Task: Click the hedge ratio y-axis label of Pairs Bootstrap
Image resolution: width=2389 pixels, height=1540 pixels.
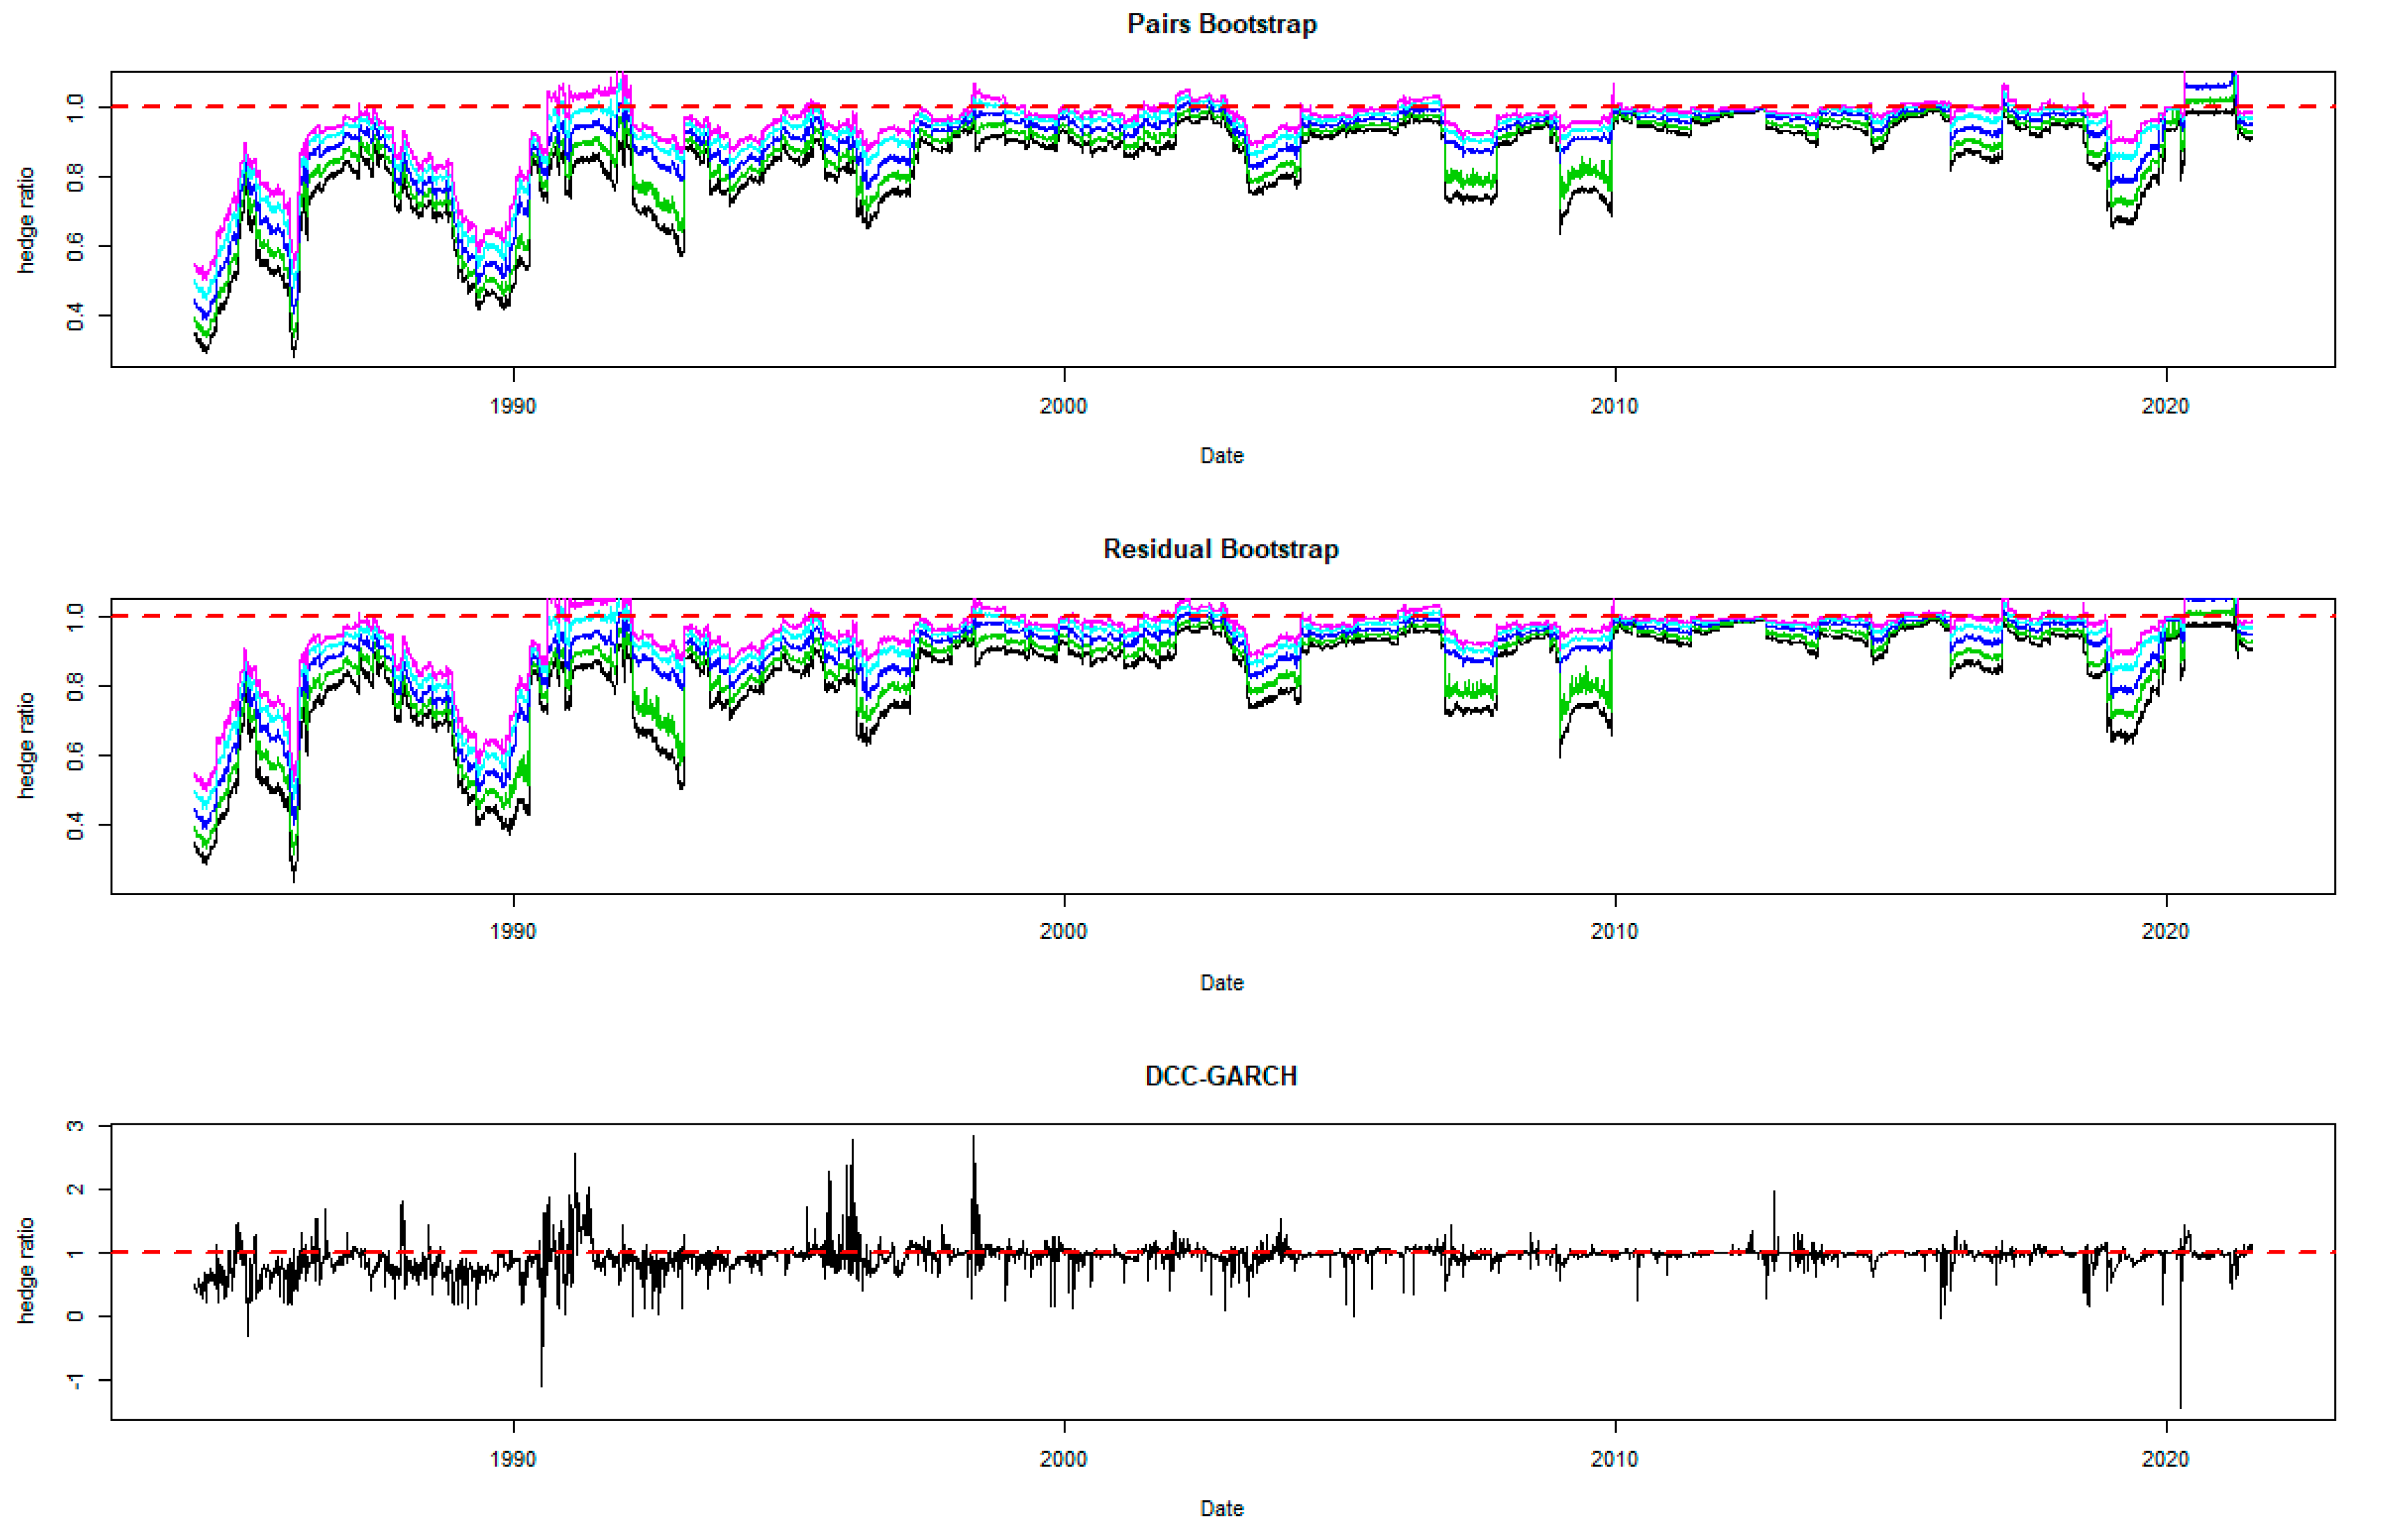Action: pos(26,220)
